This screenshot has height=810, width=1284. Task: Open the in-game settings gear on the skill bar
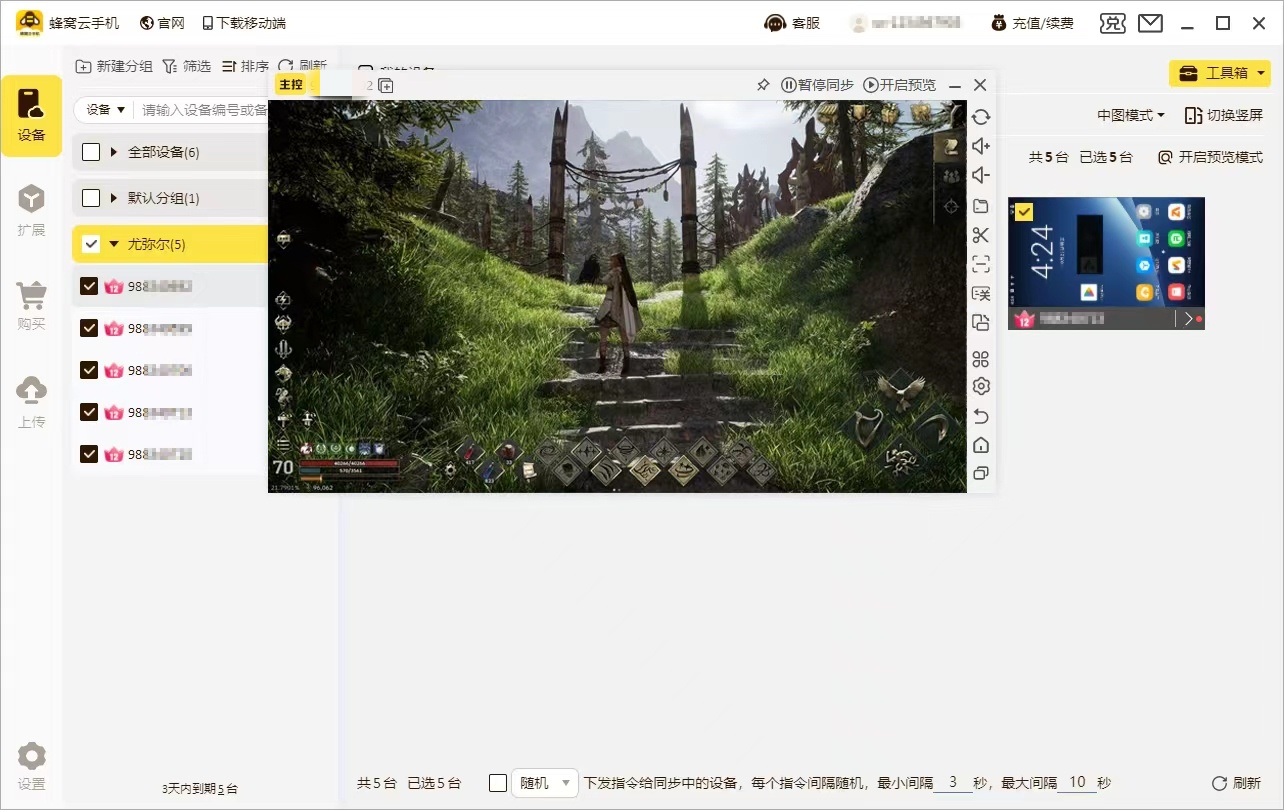(450, 468)
